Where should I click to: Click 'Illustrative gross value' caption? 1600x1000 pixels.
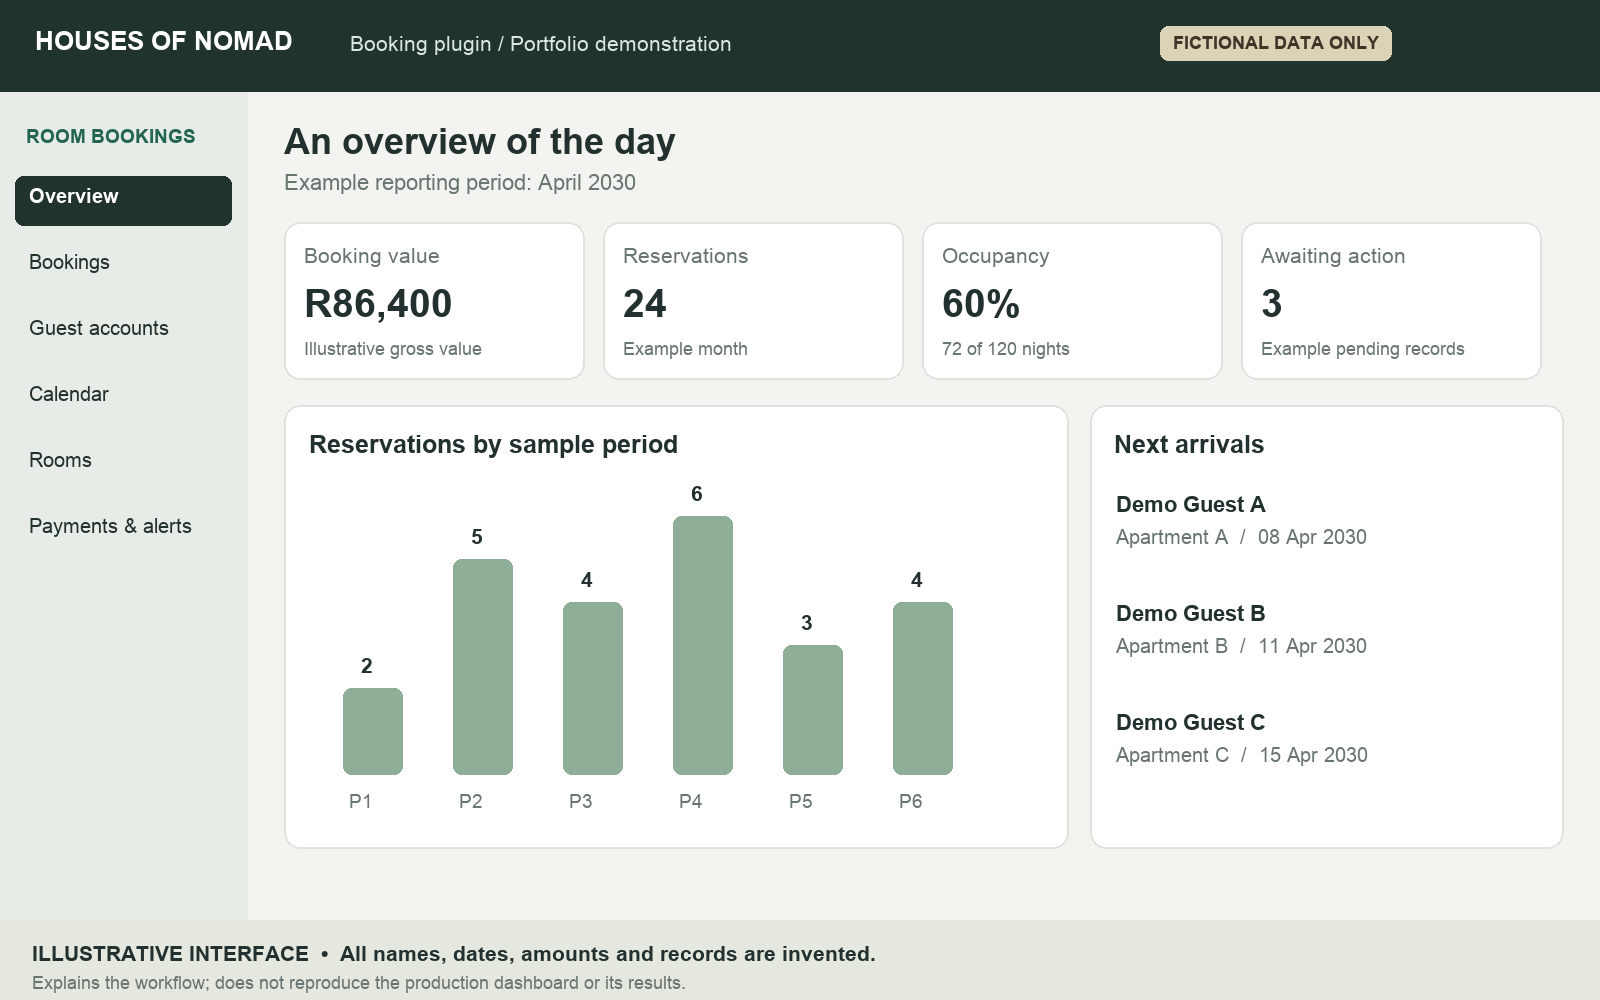(x=393, y=349)
